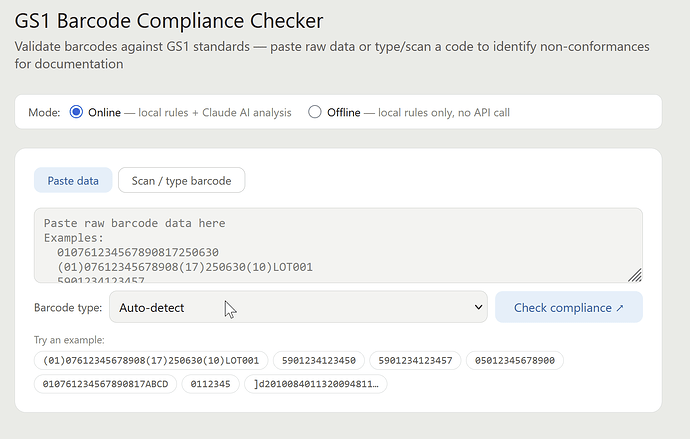The image size is (690, 439).
Task: Click the Check compliance button
Action: coord(569,307)
